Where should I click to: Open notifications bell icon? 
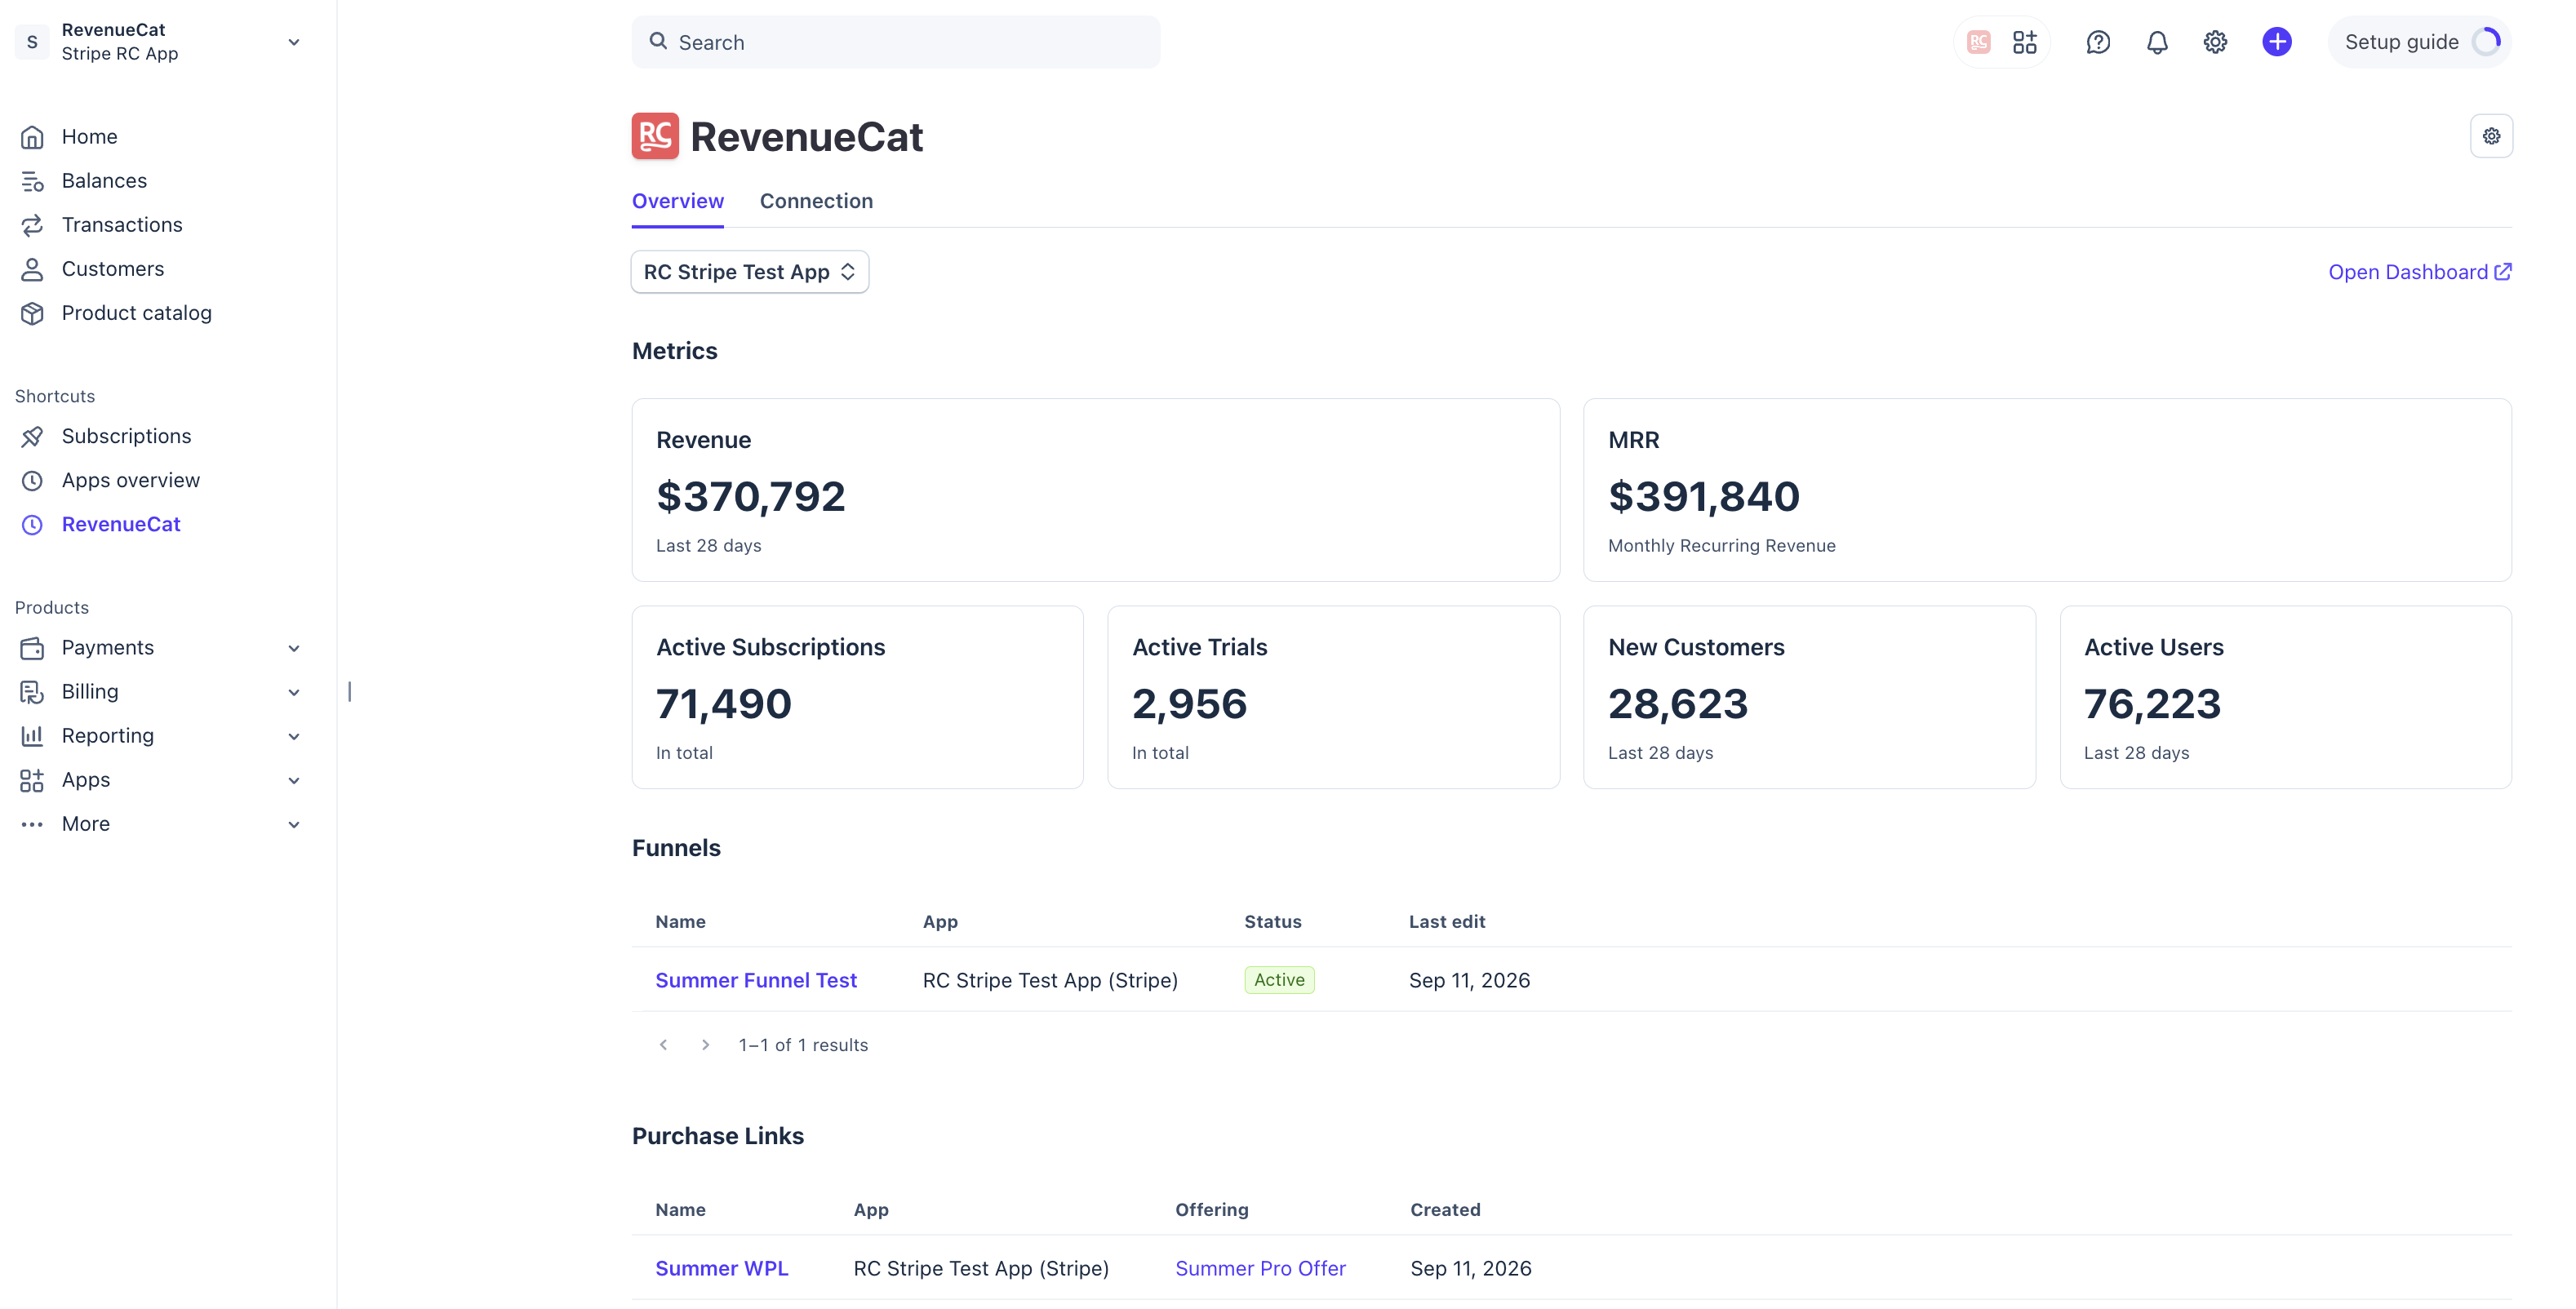tap(2156, 42)
